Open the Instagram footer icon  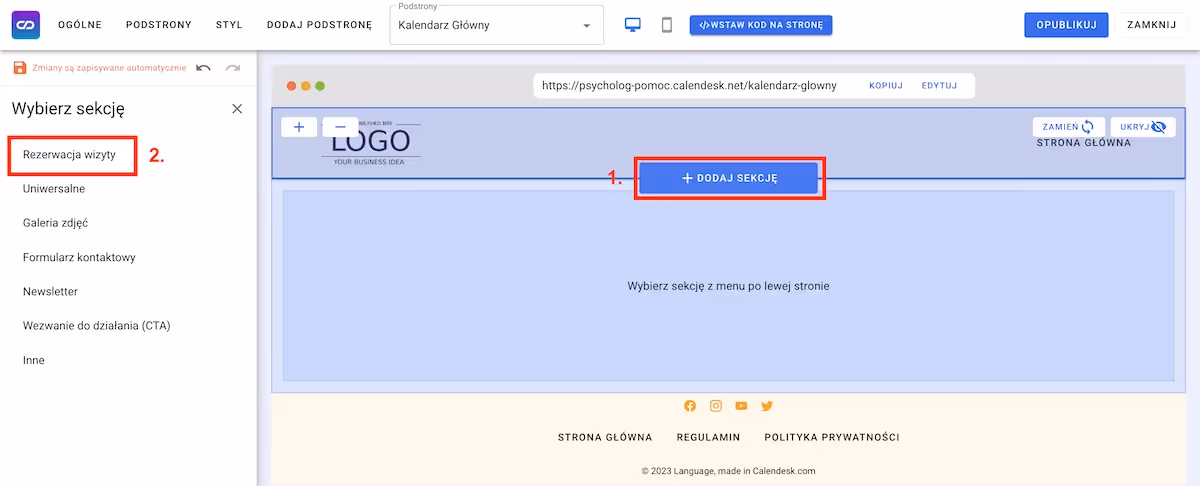[x=716, y=406]
